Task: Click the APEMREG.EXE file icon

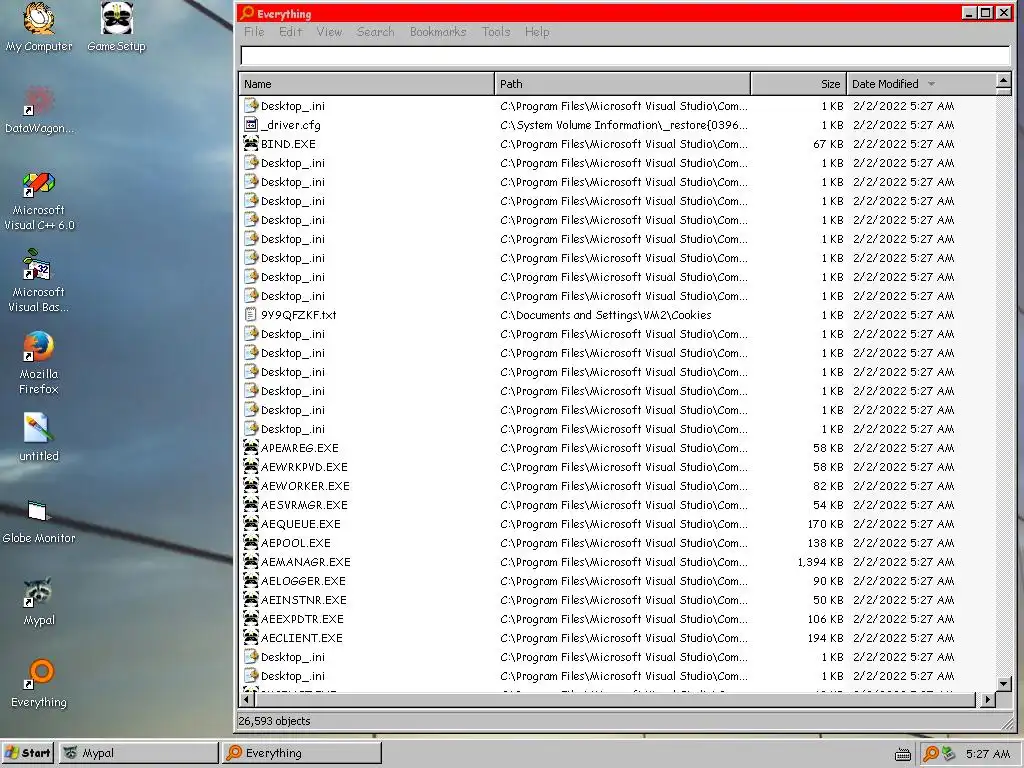Action: (251, 447)
